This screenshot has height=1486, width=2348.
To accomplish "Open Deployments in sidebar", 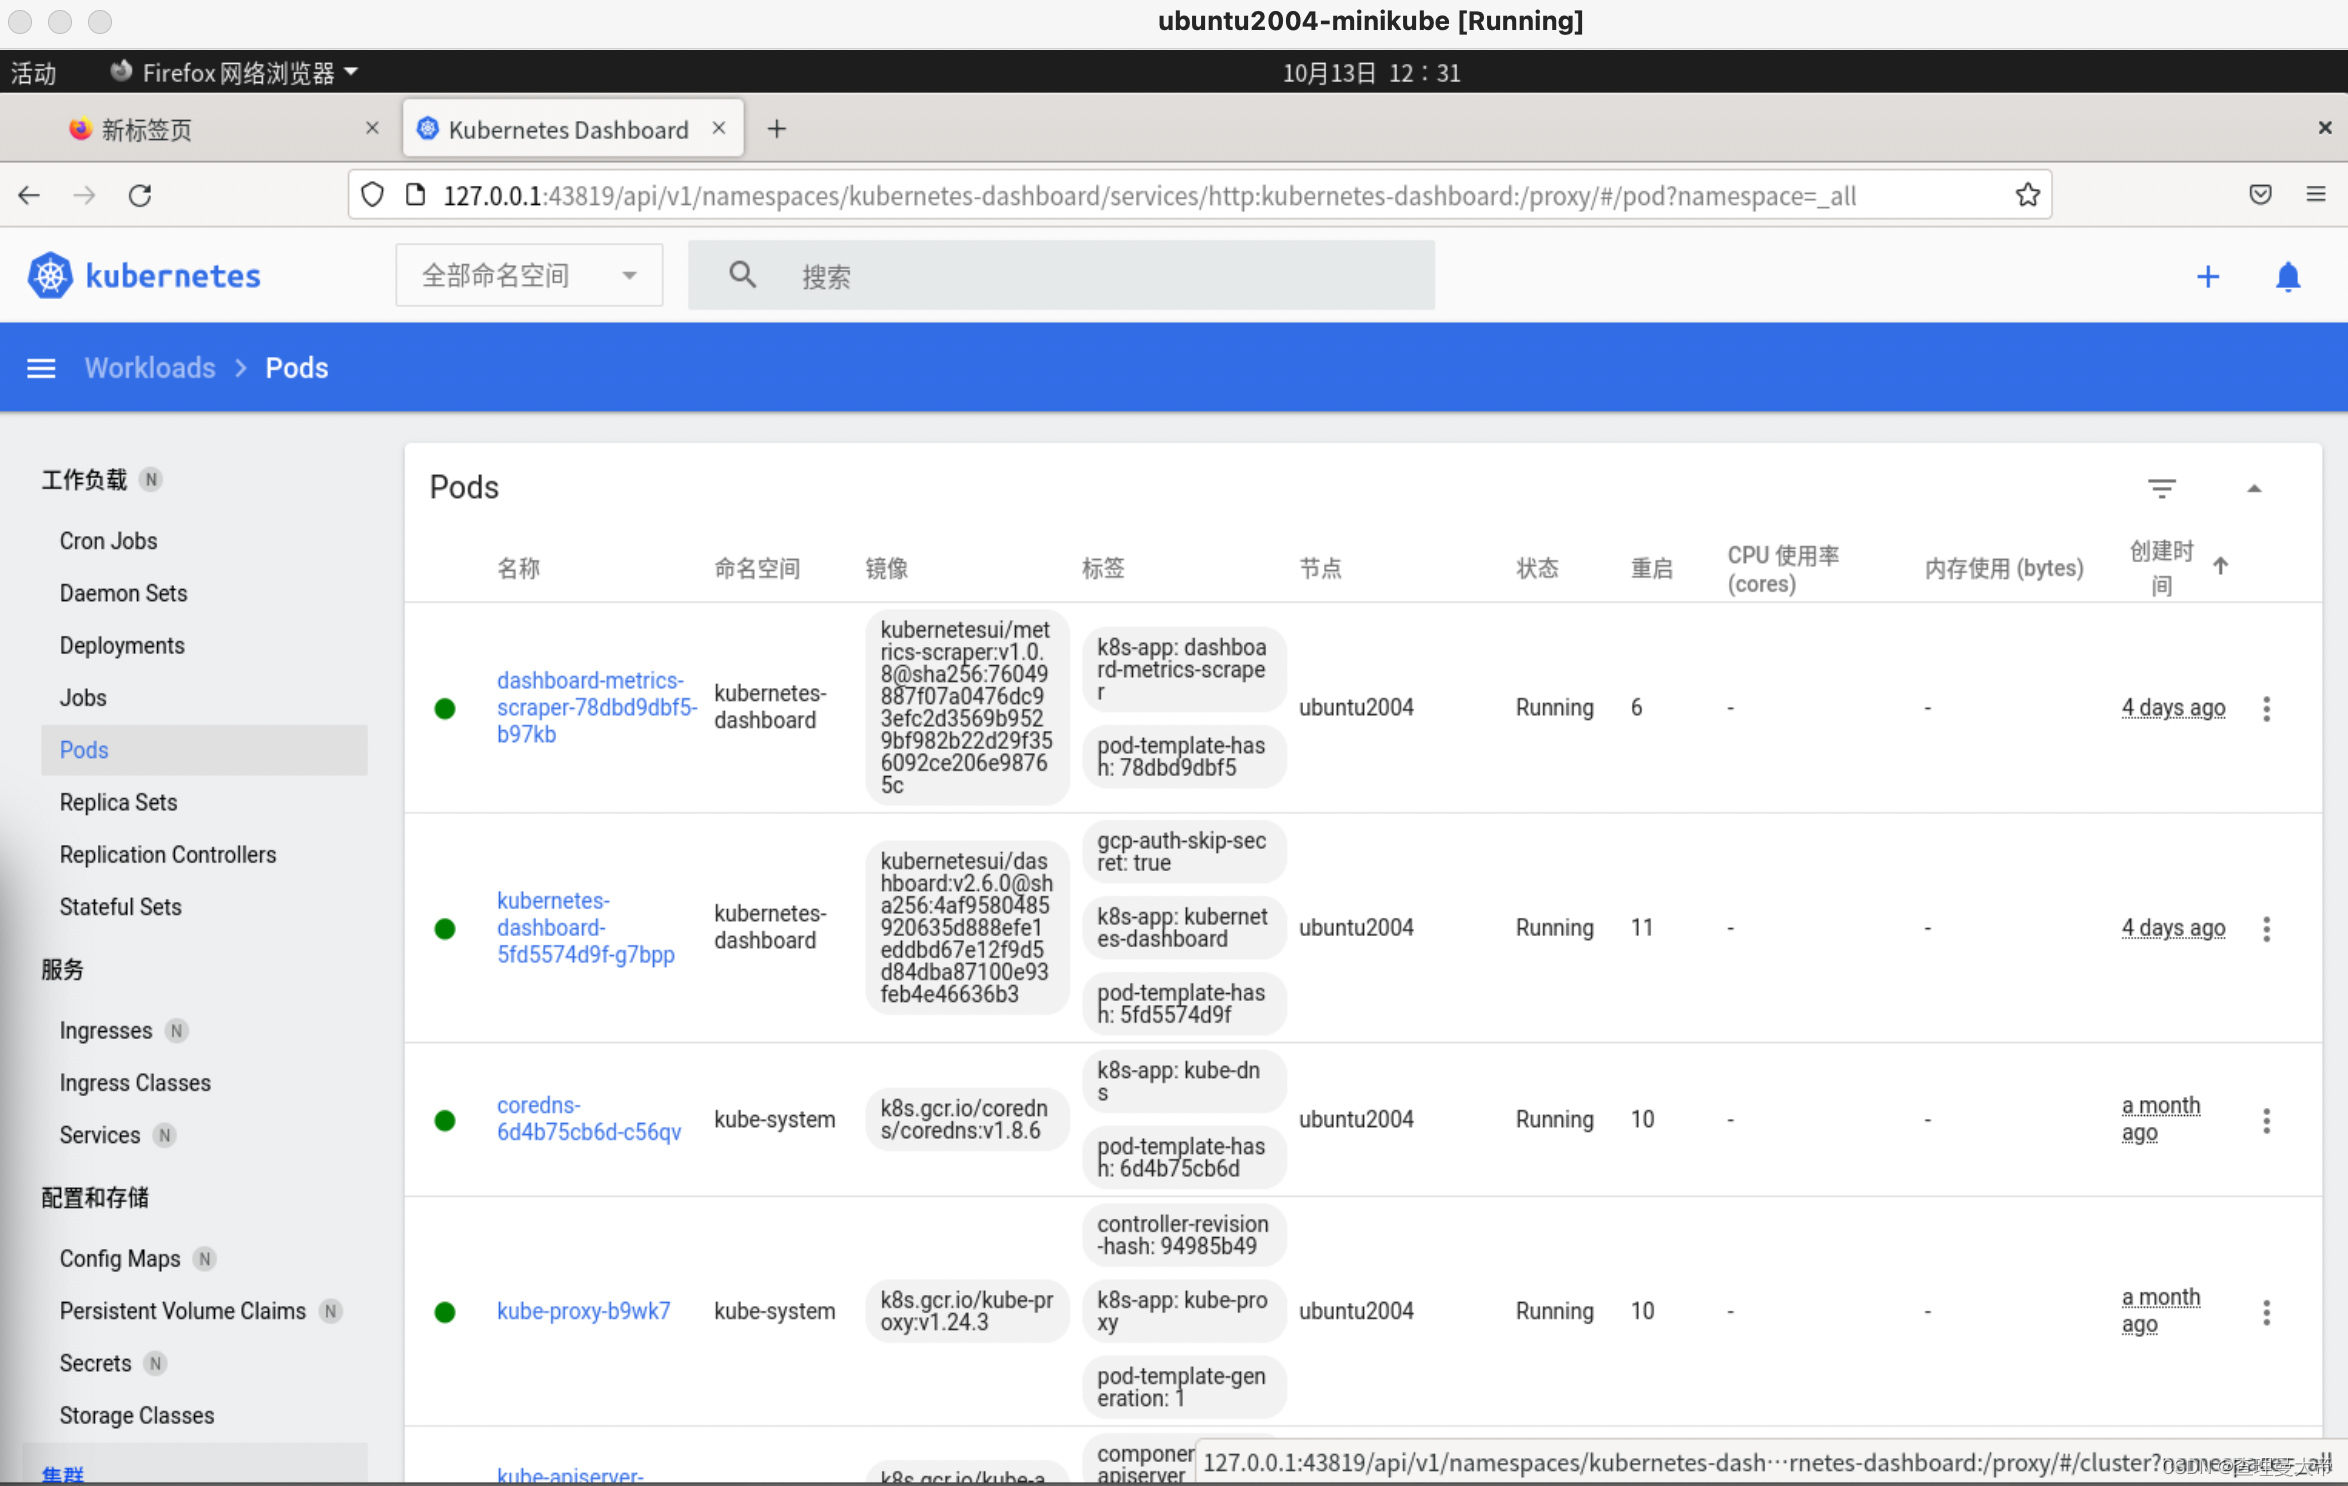I will pyautogui.click(x=122, y=645).
